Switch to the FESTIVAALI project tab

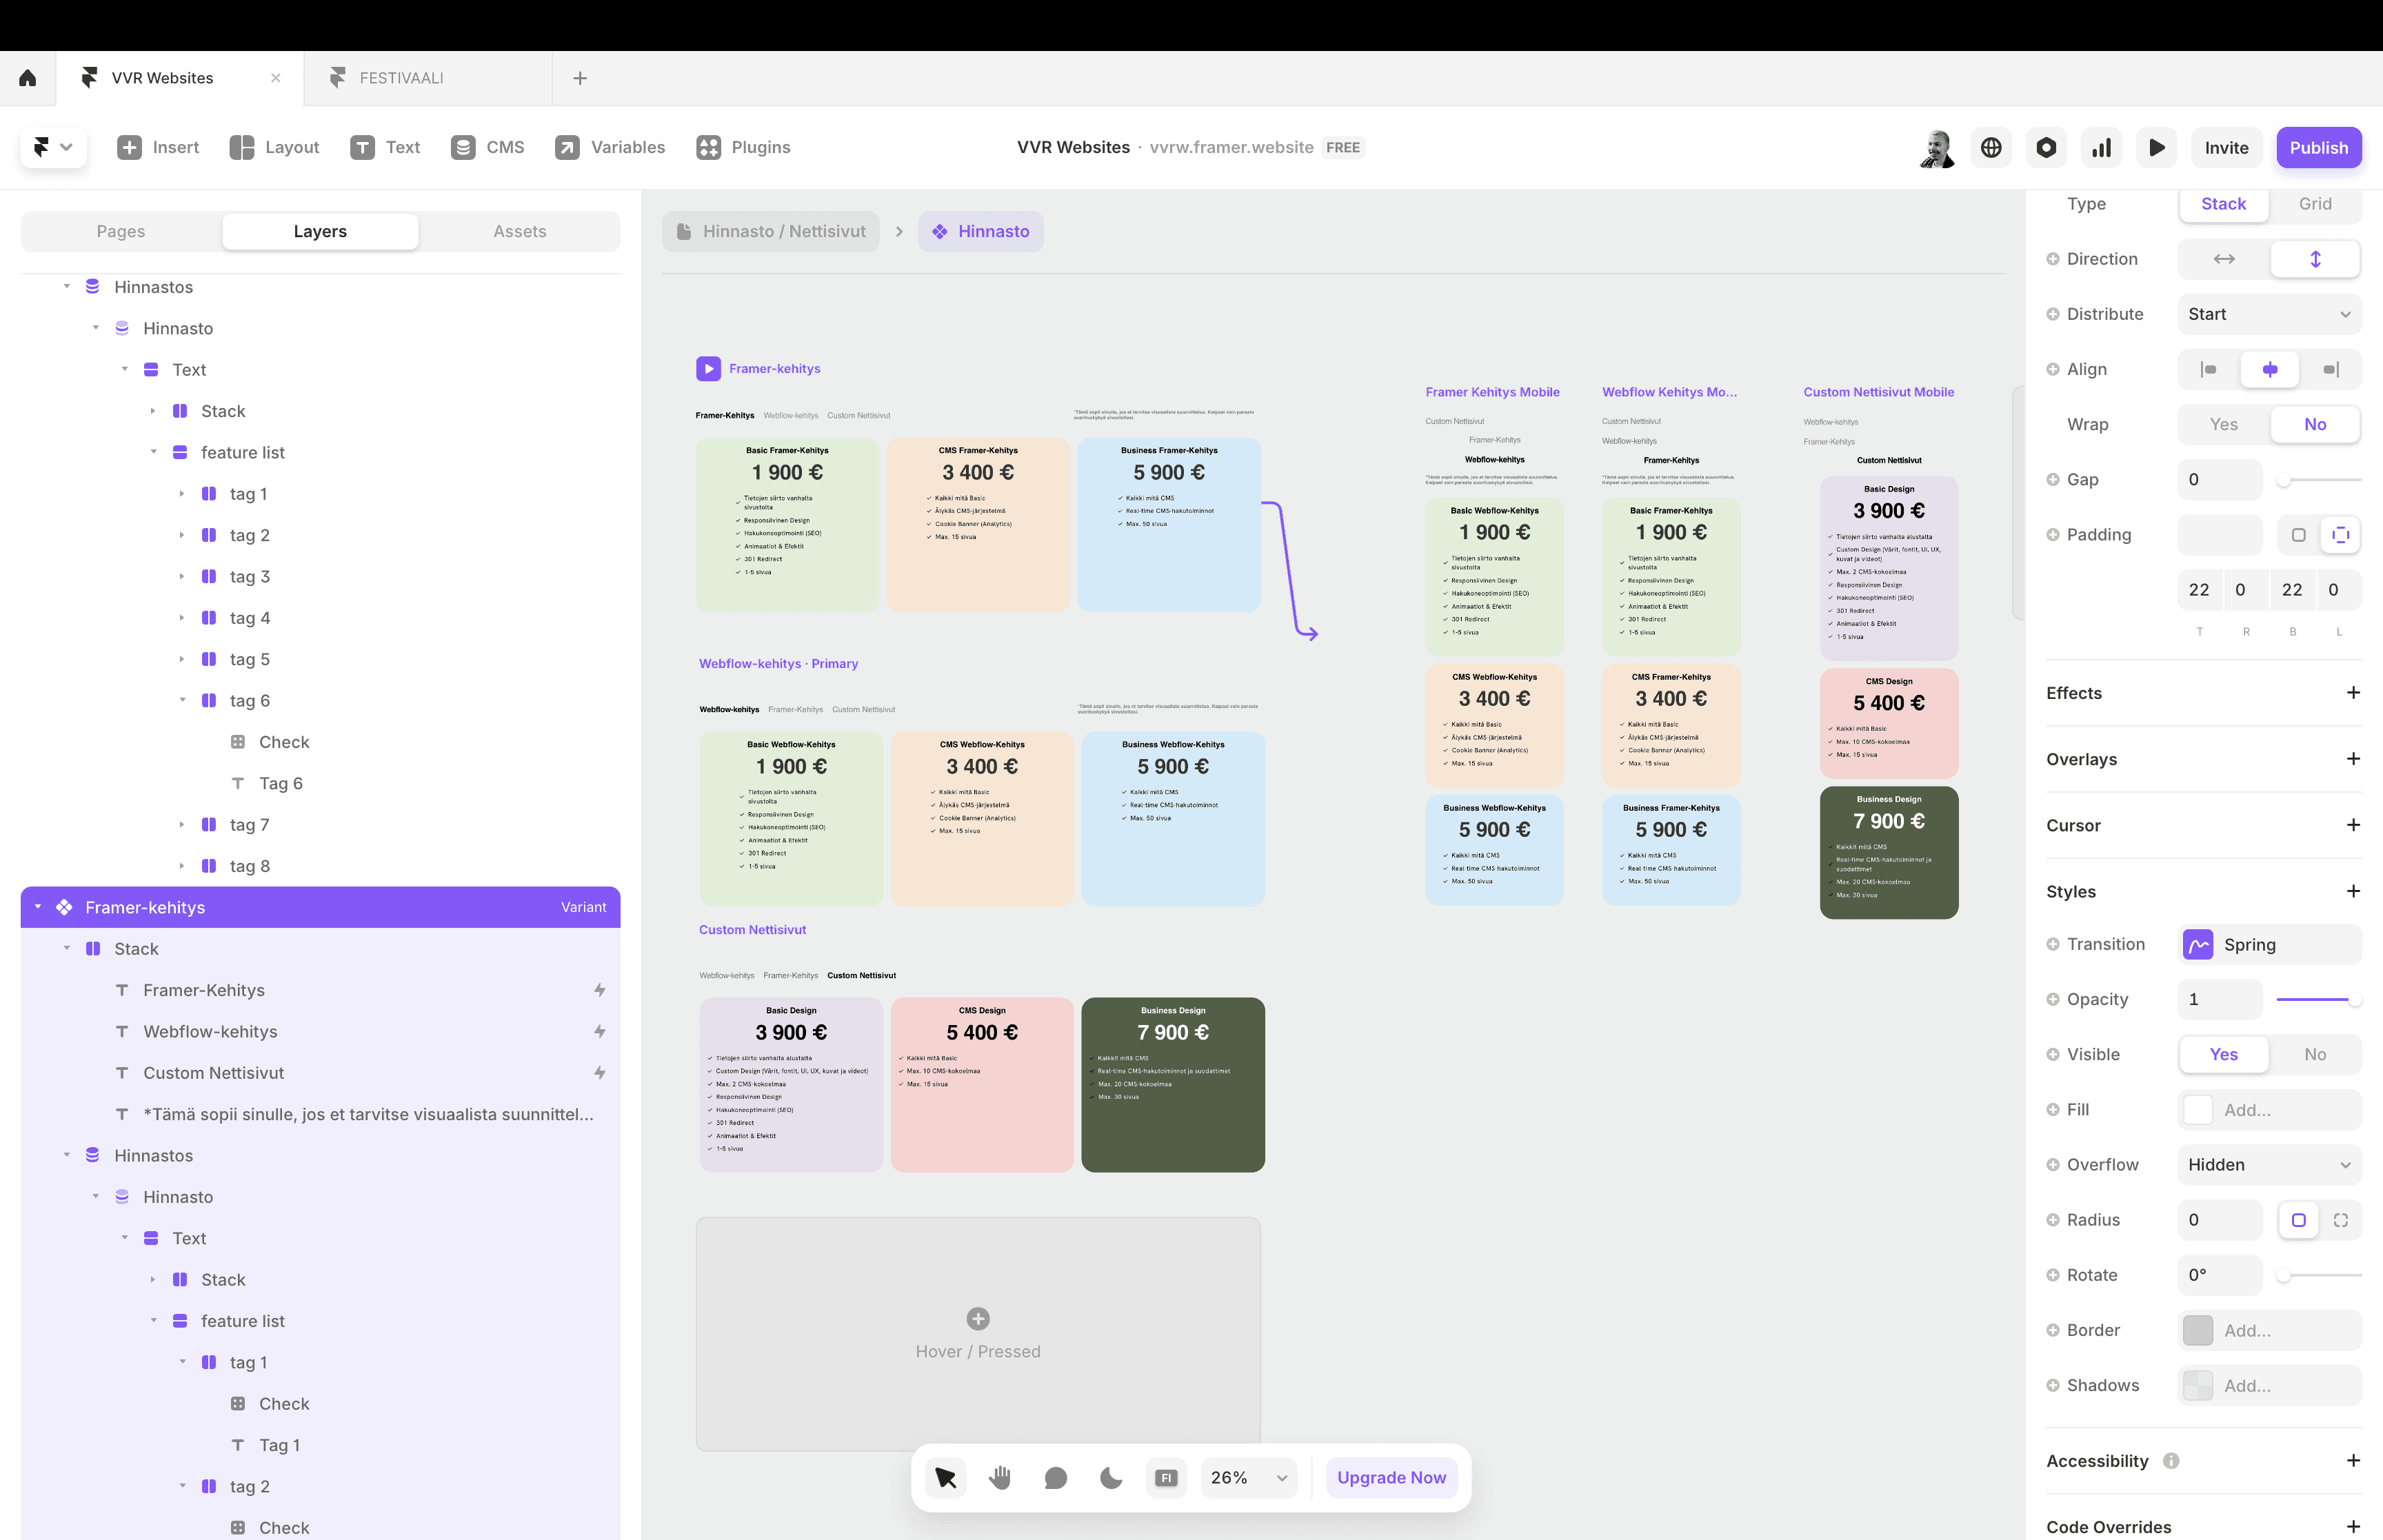[428, 78]
